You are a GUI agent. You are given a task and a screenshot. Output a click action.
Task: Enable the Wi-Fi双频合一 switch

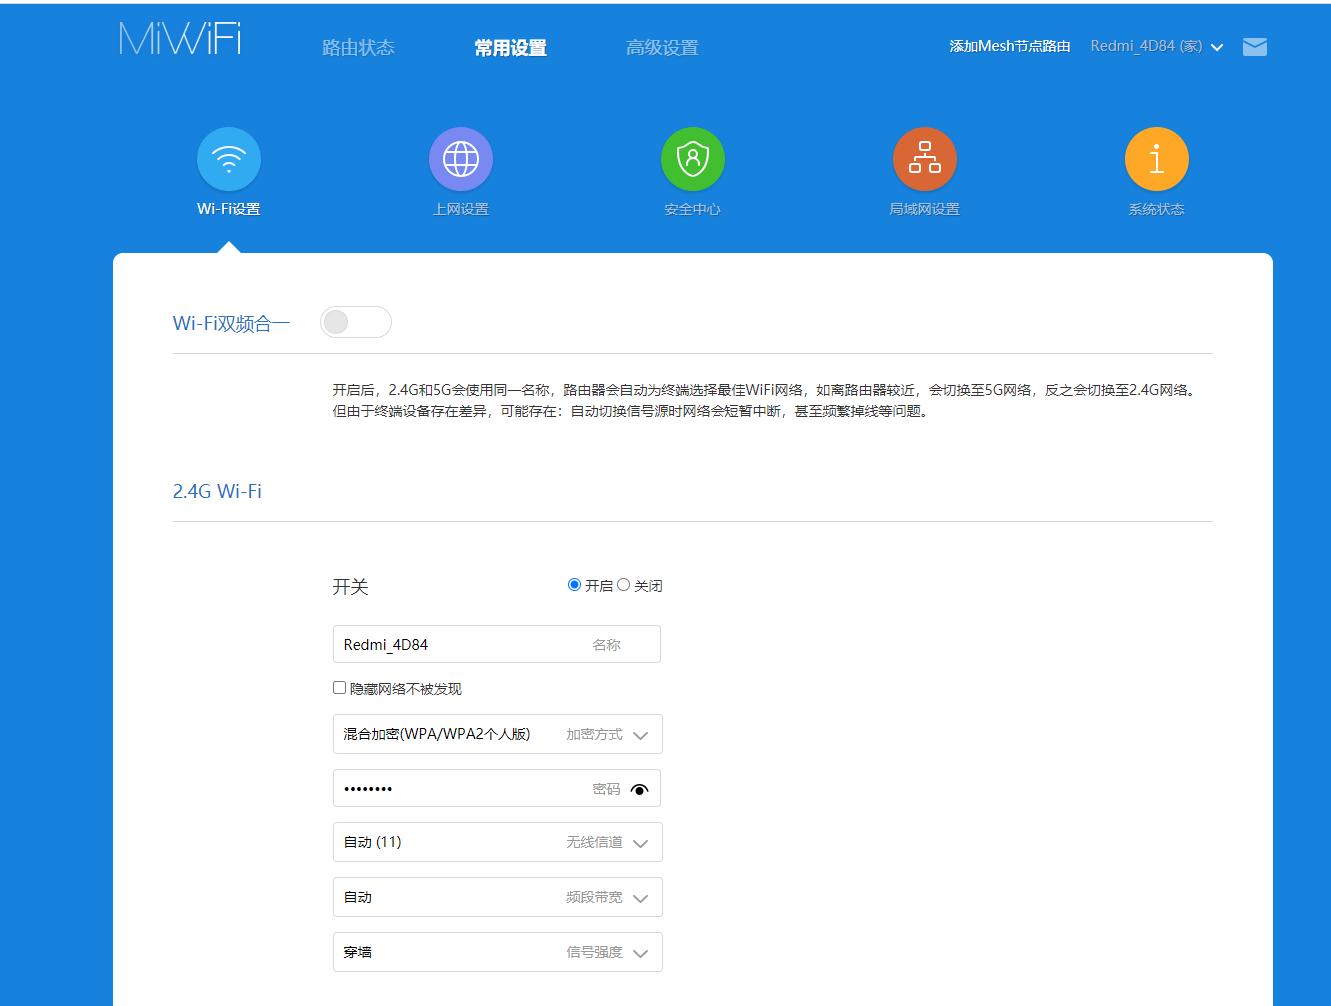355,321
